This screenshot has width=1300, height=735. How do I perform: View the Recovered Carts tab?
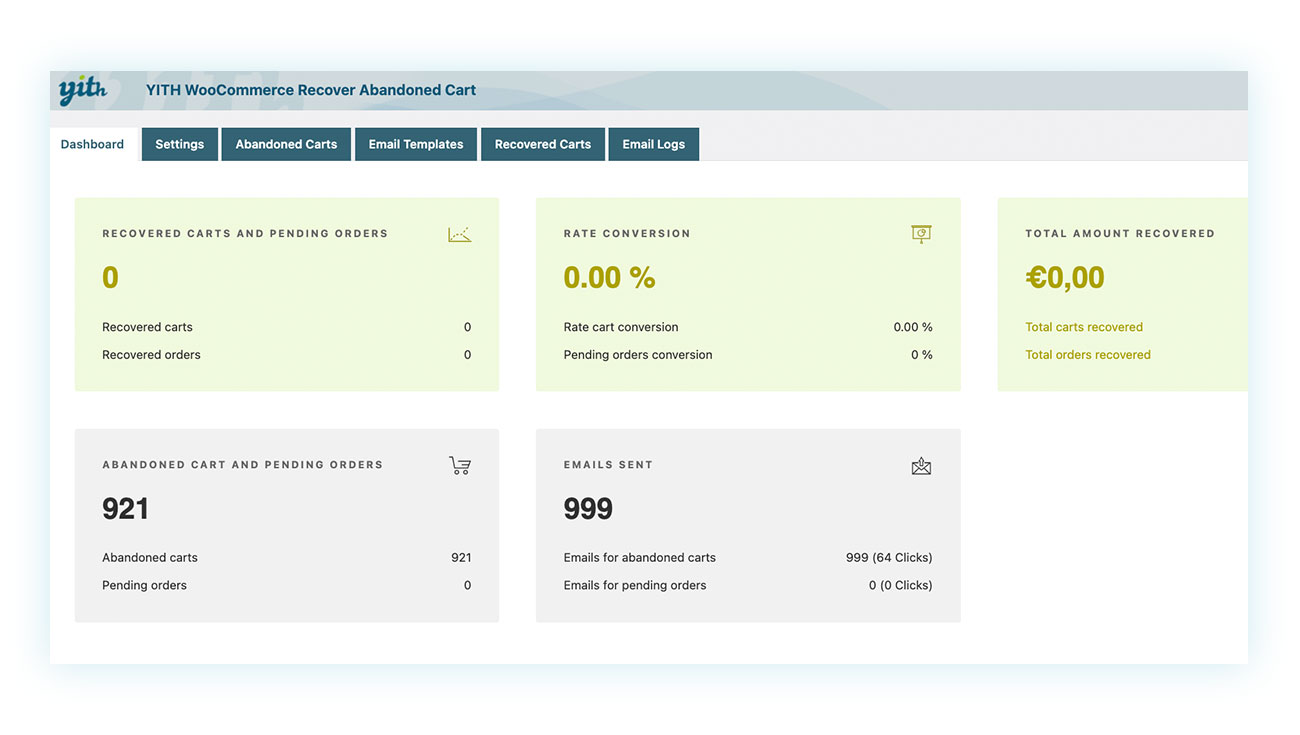click(x=543, y=144)
